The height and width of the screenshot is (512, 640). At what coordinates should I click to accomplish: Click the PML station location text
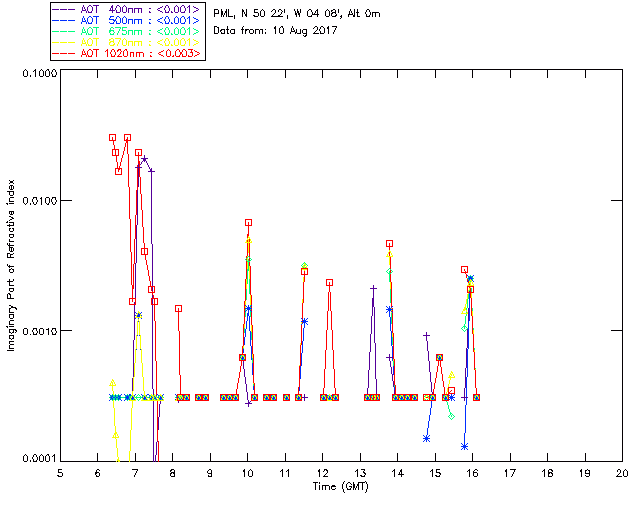click(x=297, y=14)
